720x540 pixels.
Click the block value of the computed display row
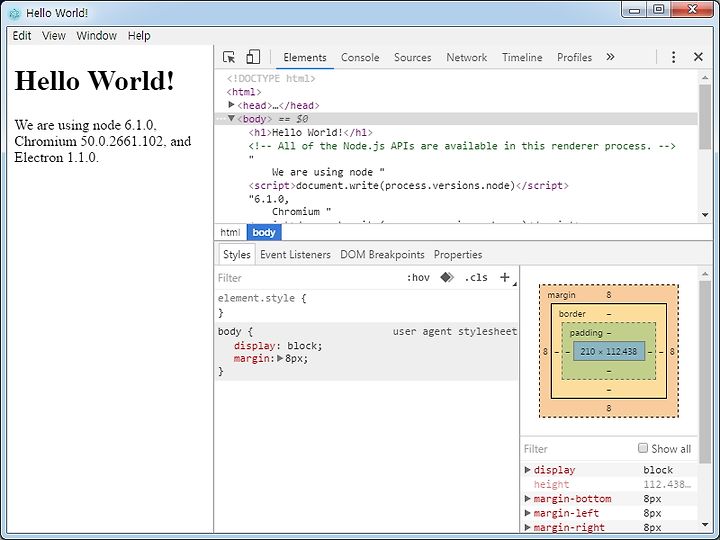(x=658, y=470)
